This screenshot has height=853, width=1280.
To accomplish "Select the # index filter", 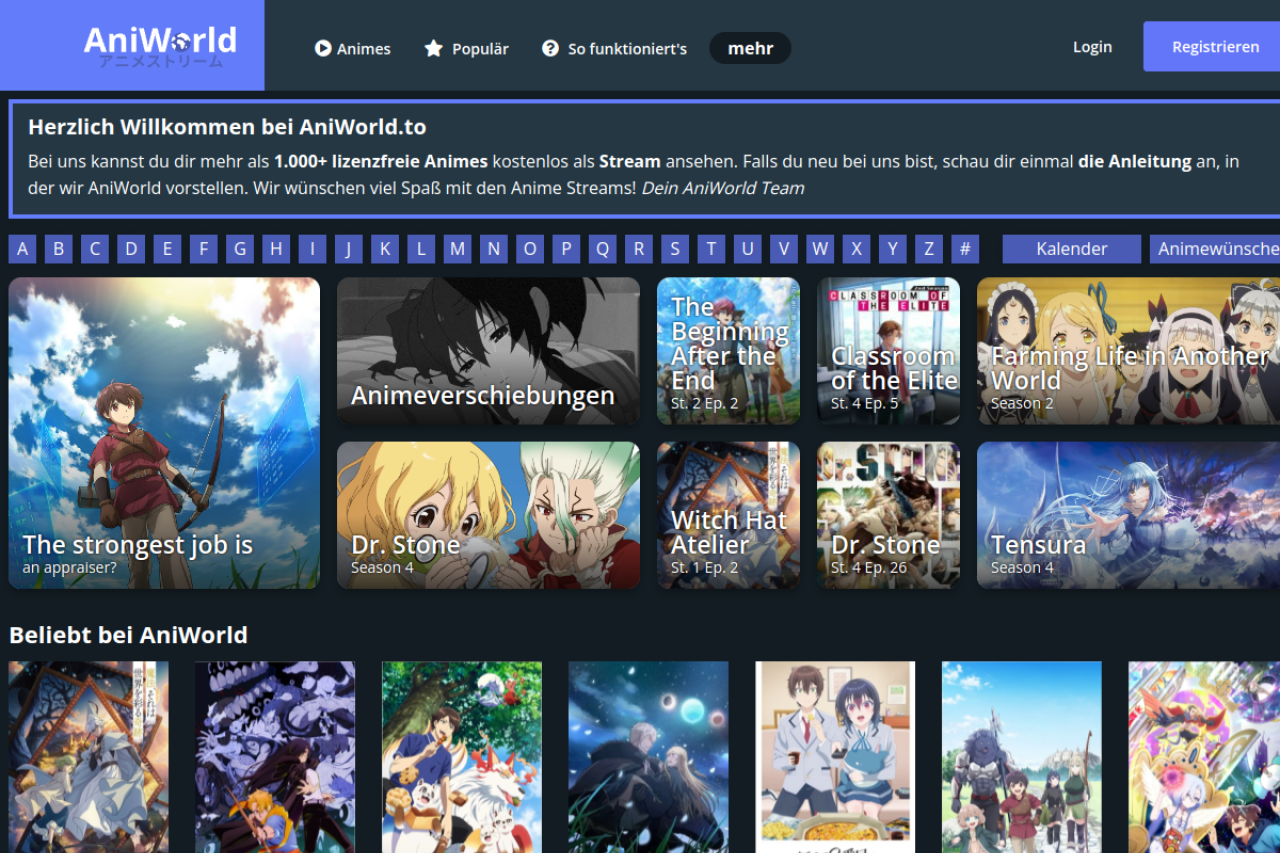I will [x=965, y=249].
